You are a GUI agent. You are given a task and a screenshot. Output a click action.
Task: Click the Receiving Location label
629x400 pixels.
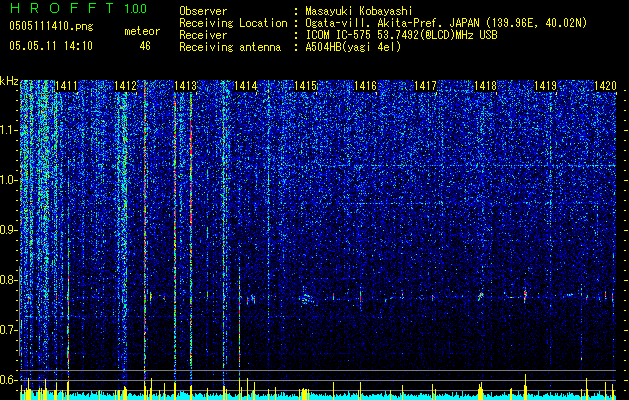click(233, 23)
